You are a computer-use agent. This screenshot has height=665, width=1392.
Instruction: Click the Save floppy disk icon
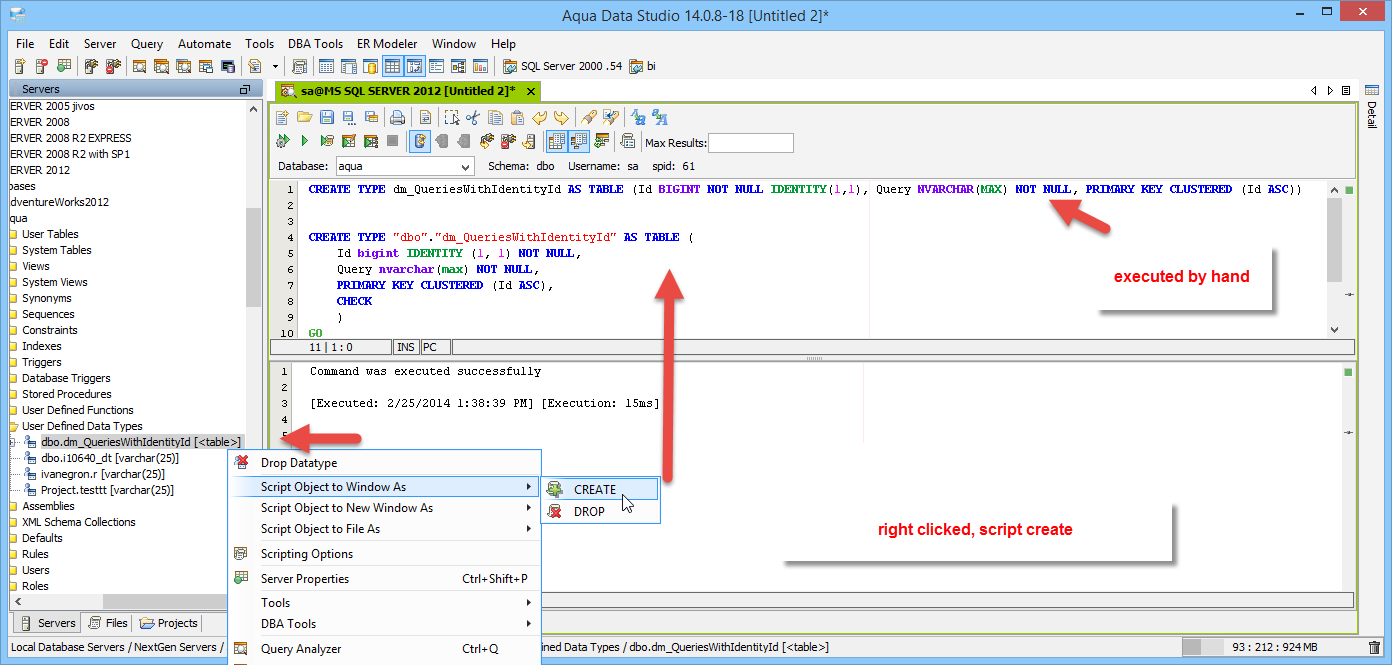pos(326,117)
